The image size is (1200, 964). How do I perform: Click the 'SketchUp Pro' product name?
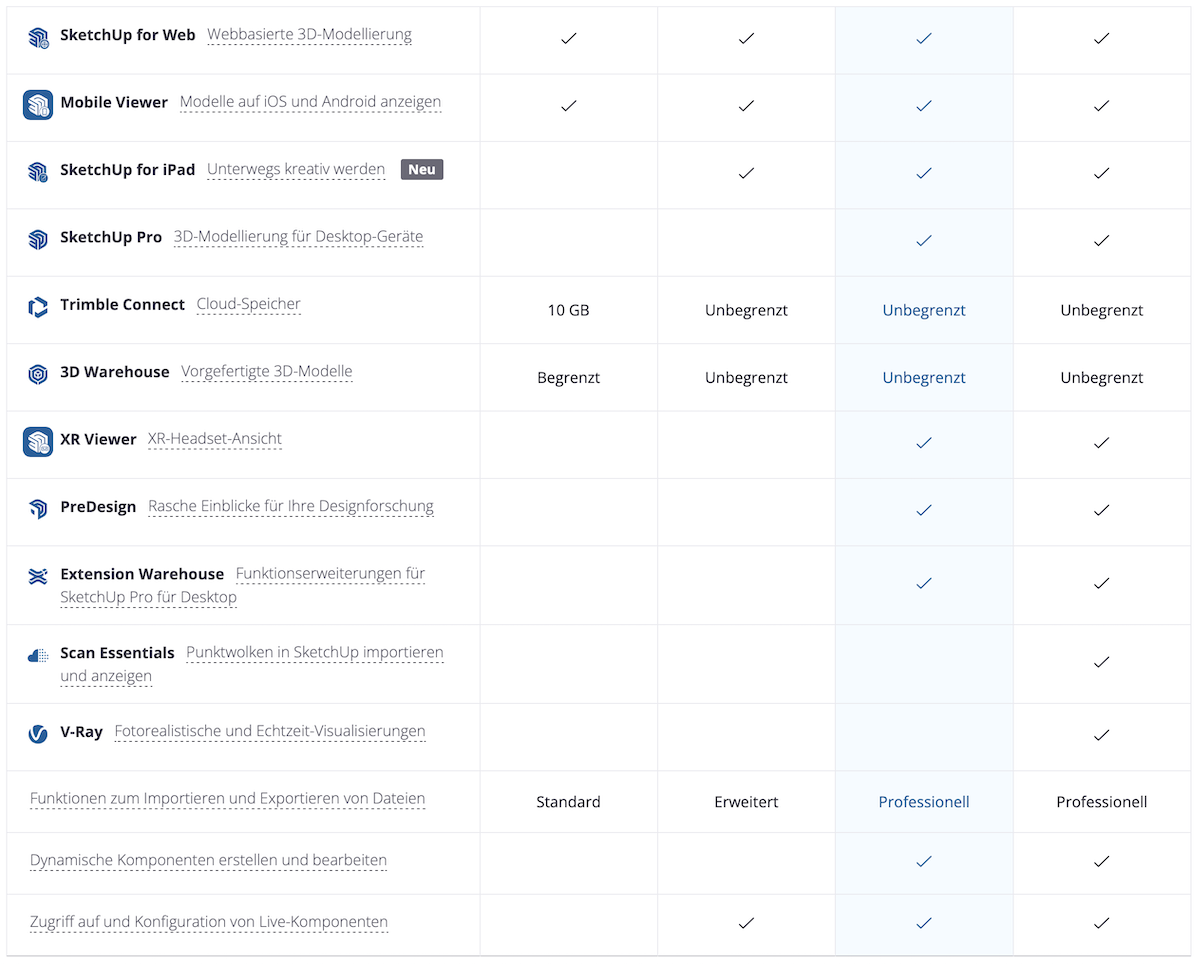click(111, 237)
